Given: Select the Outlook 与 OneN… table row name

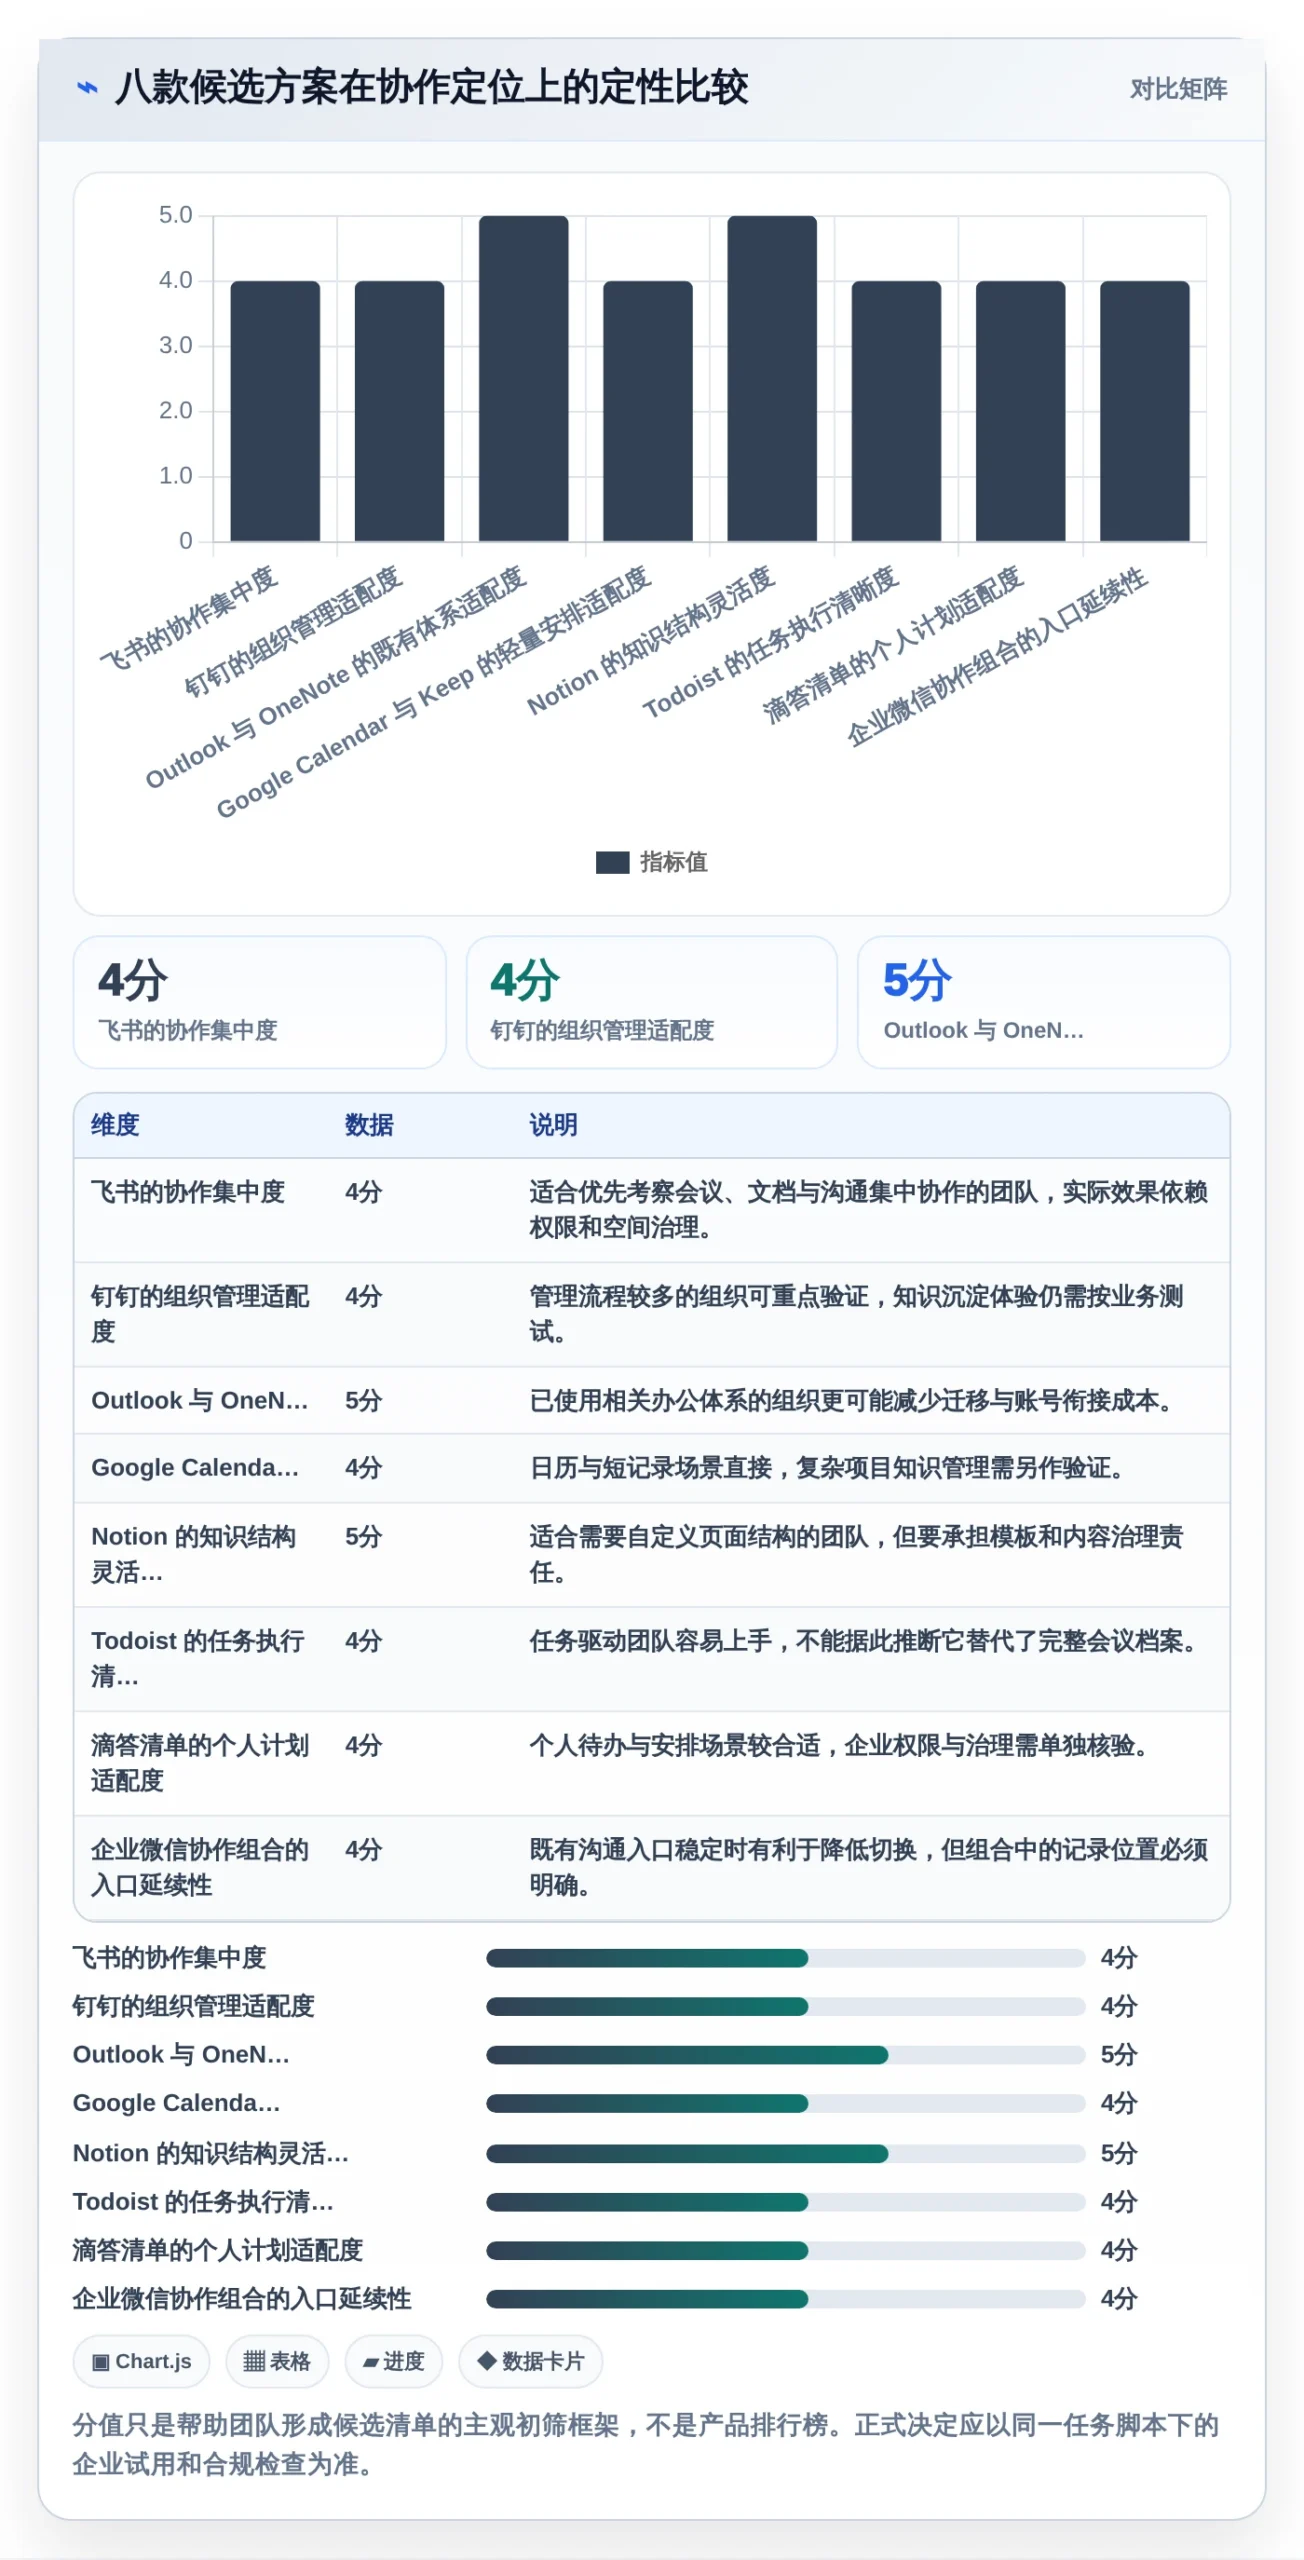Looking at the screenshot, I should [199, 1400].
